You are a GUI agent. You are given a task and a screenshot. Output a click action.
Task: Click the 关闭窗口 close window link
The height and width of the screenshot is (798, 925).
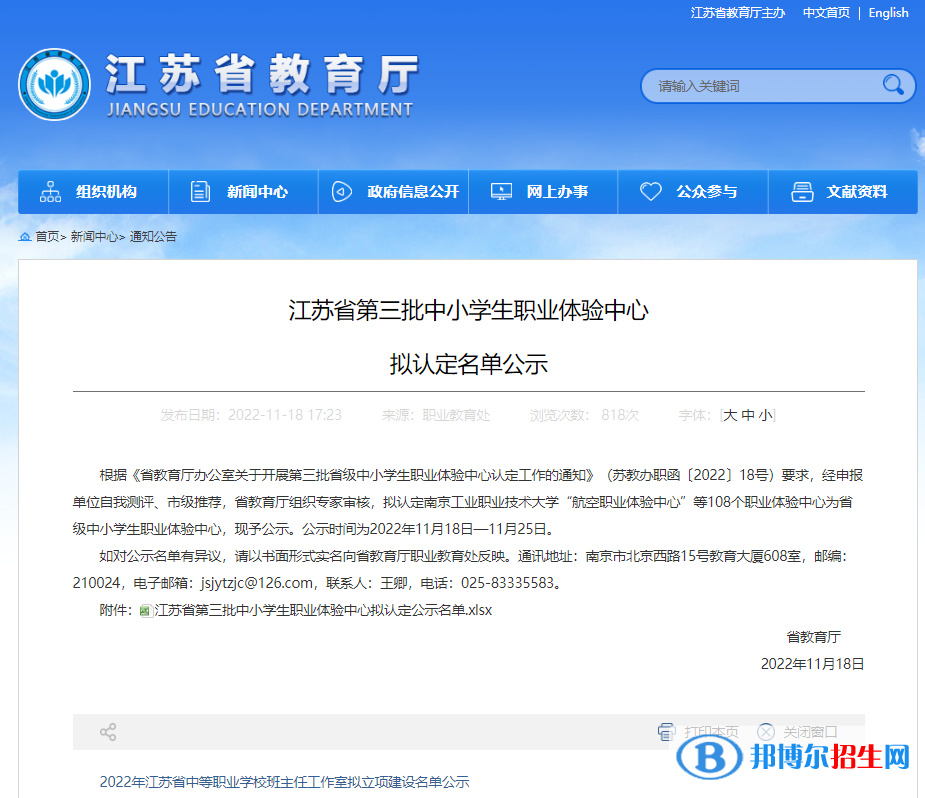pyautogui.click(x=810, y=732)
